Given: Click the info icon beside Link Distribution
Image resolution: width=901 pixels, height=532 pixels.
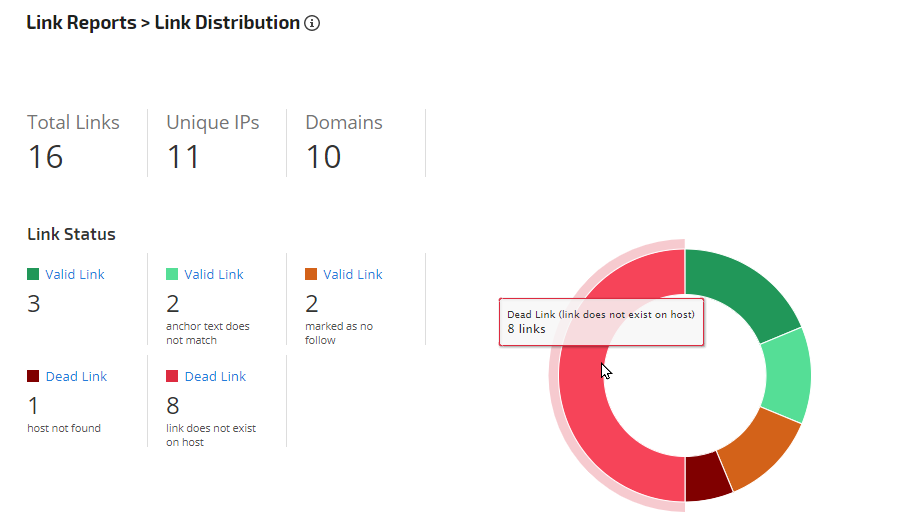Looking at the screenshot, I should 312,23.
